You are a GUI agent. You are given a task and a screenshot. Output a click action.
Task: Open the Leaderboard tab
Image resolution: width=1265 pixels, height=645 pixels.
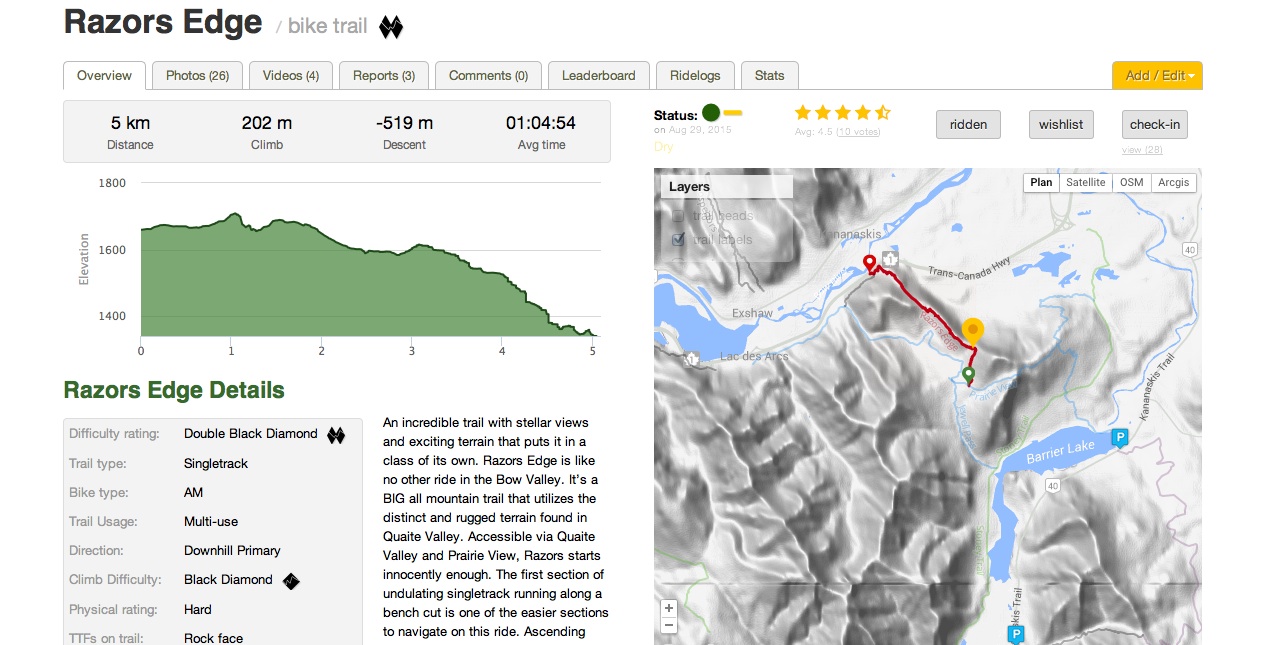tap(599, 76)
